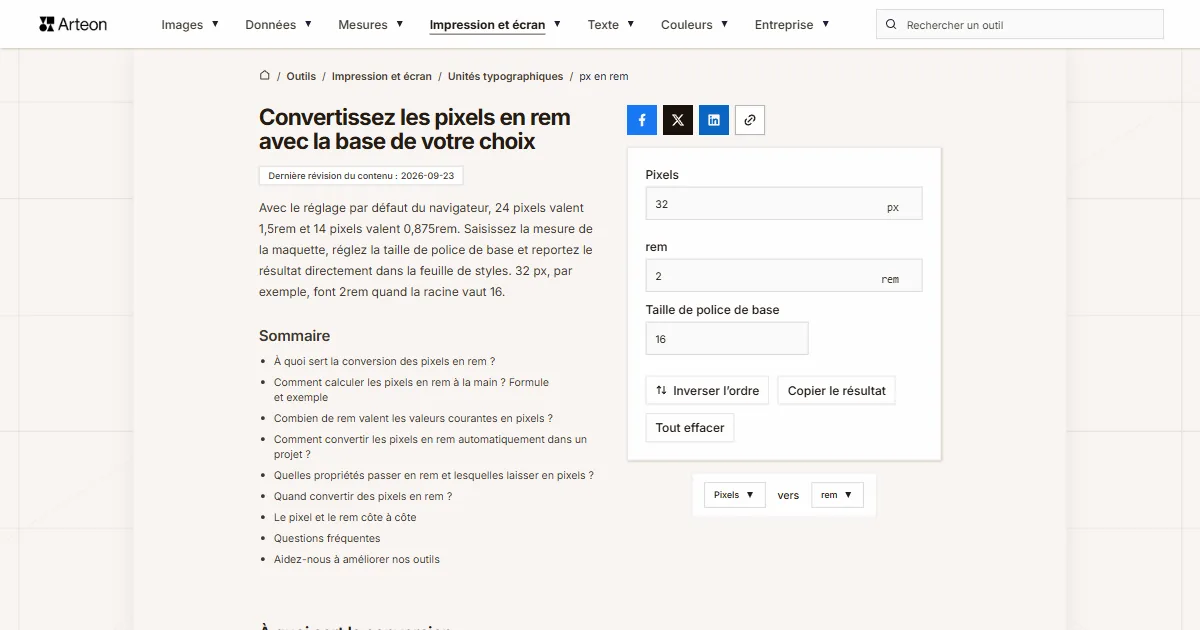The height and width of the screenshot is (630, 1200).
Task: Click the Tout effacer button
Action: click(x=690, y=428)
